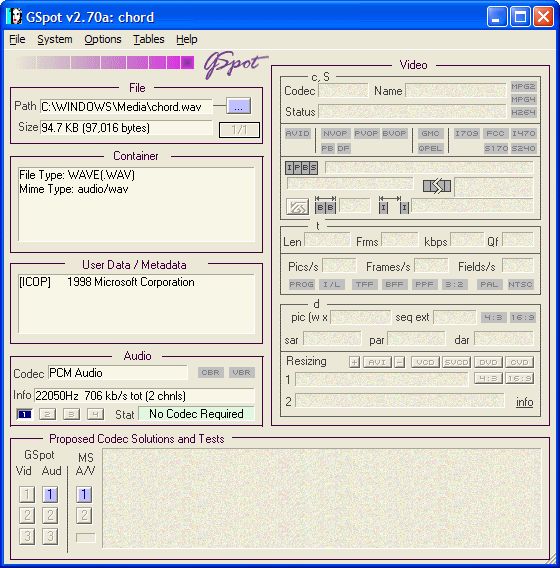Click the MPG4 indicator
The height and width of the screenshot is (568, 560).
click(523, 99)
